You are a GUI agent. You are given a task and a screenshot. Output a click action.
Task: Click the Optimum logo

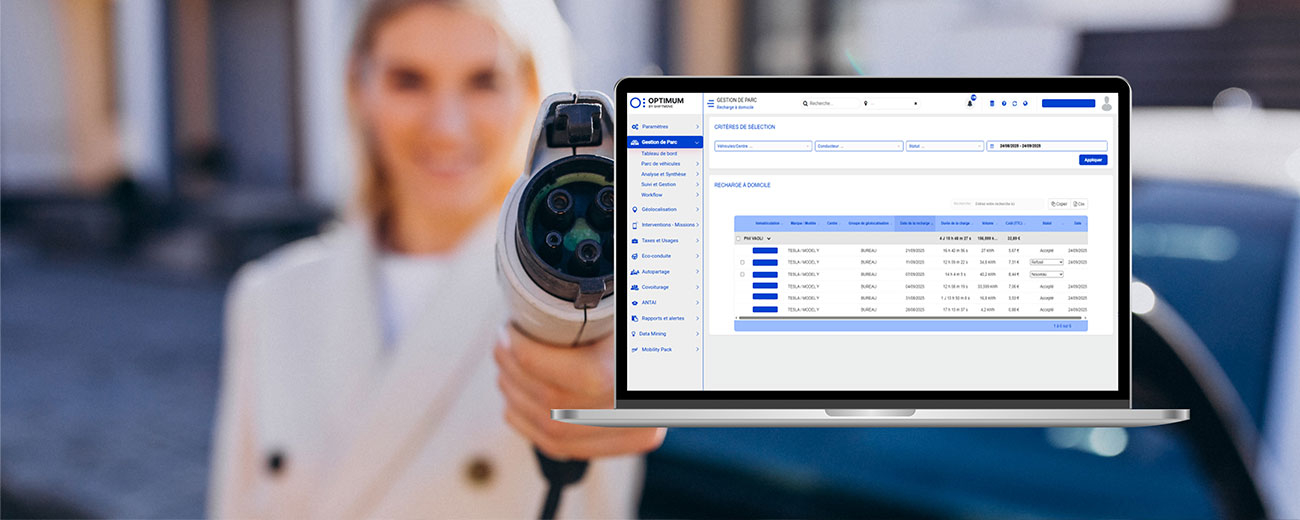pos(656,103)
